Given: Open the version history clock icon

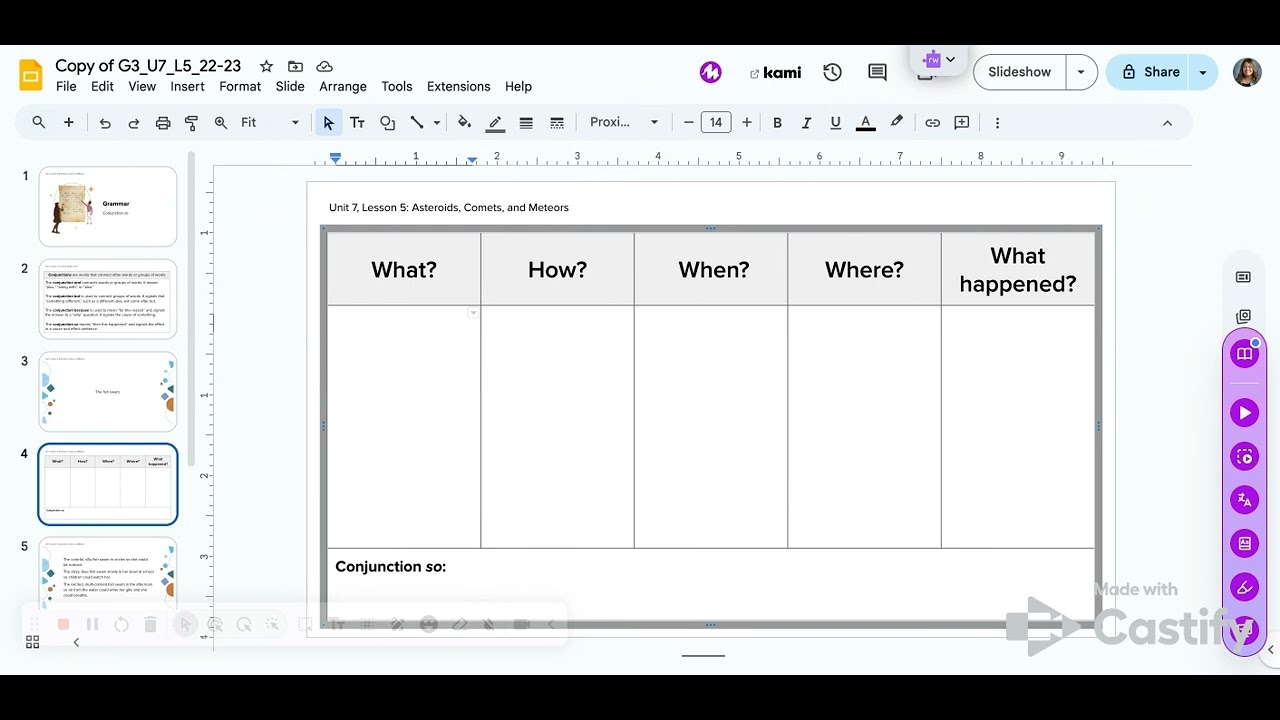Looking at the screenshot, I should 832,72.
